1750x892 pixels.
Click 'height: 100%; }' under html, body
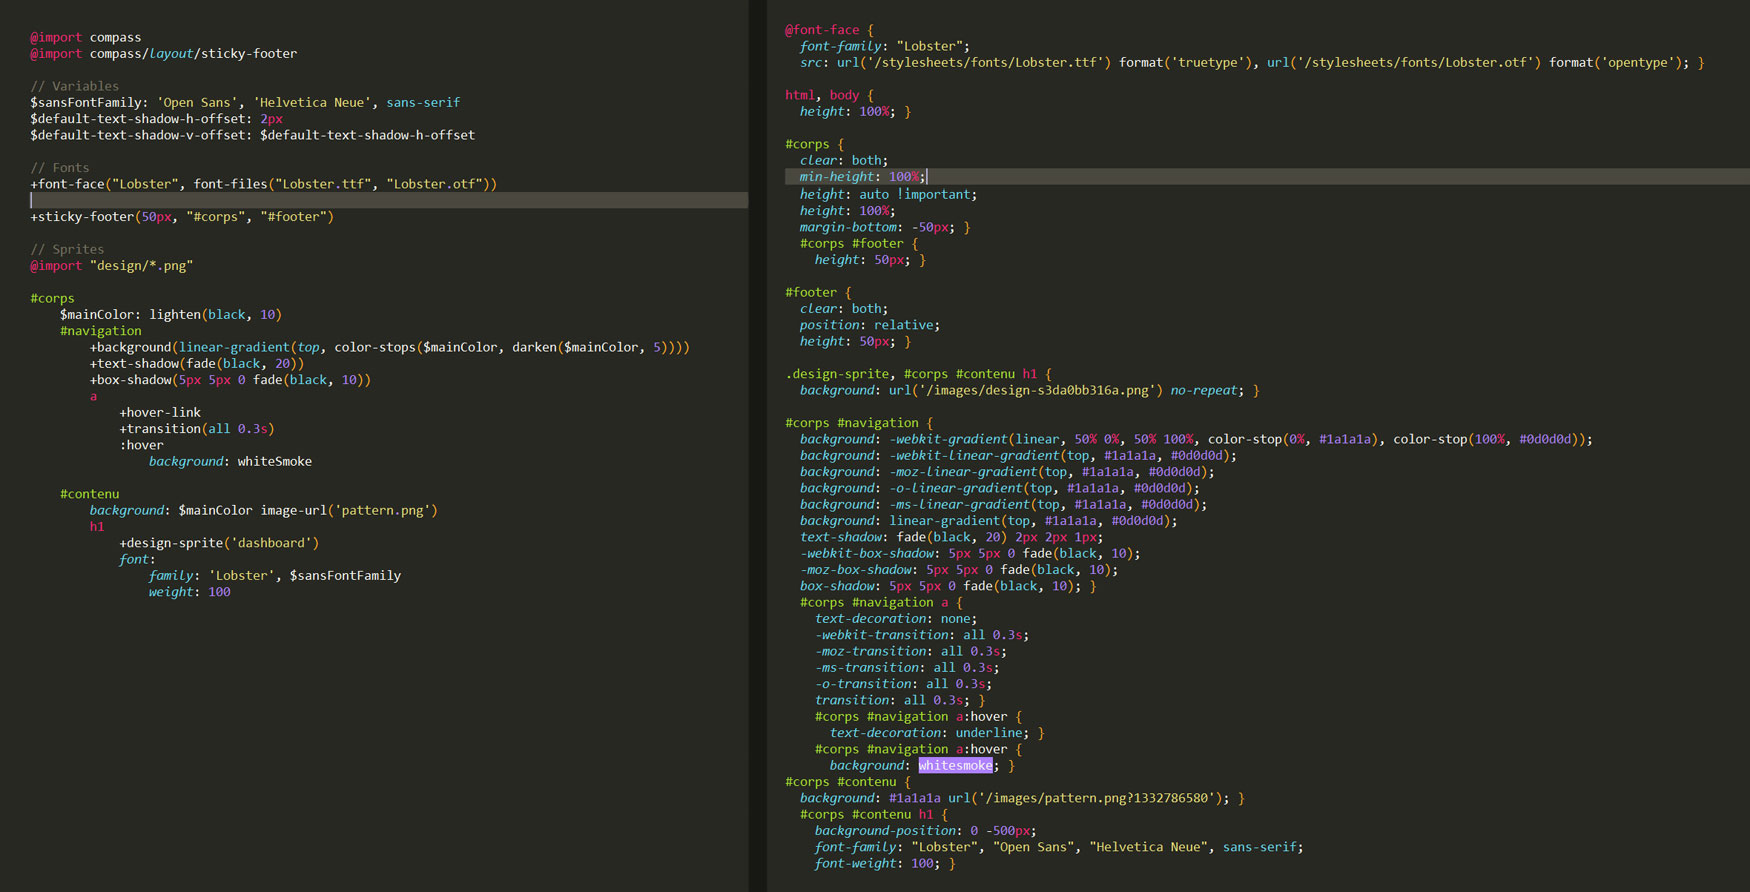pos(855,111)
